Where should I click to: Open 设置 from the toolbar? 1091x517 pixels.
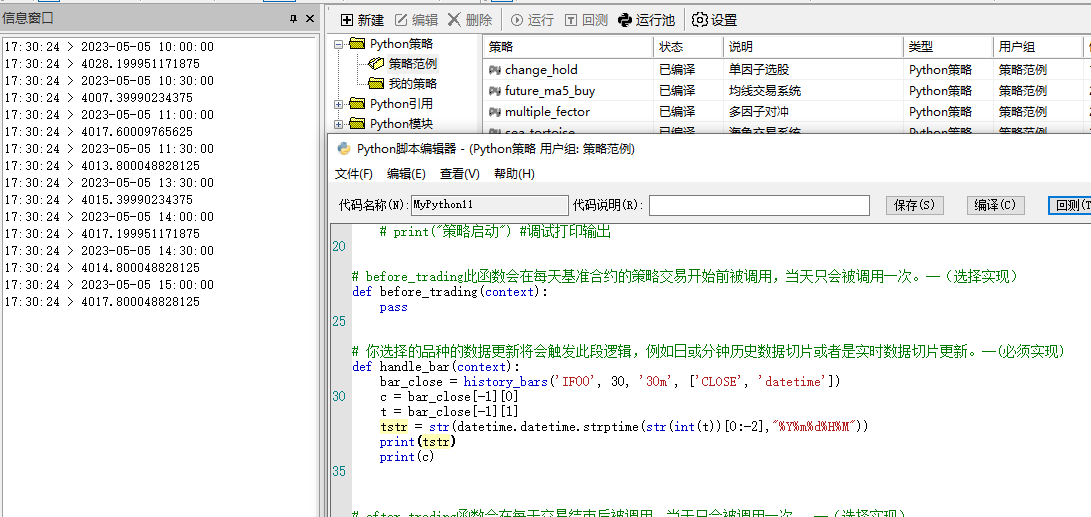715,20
